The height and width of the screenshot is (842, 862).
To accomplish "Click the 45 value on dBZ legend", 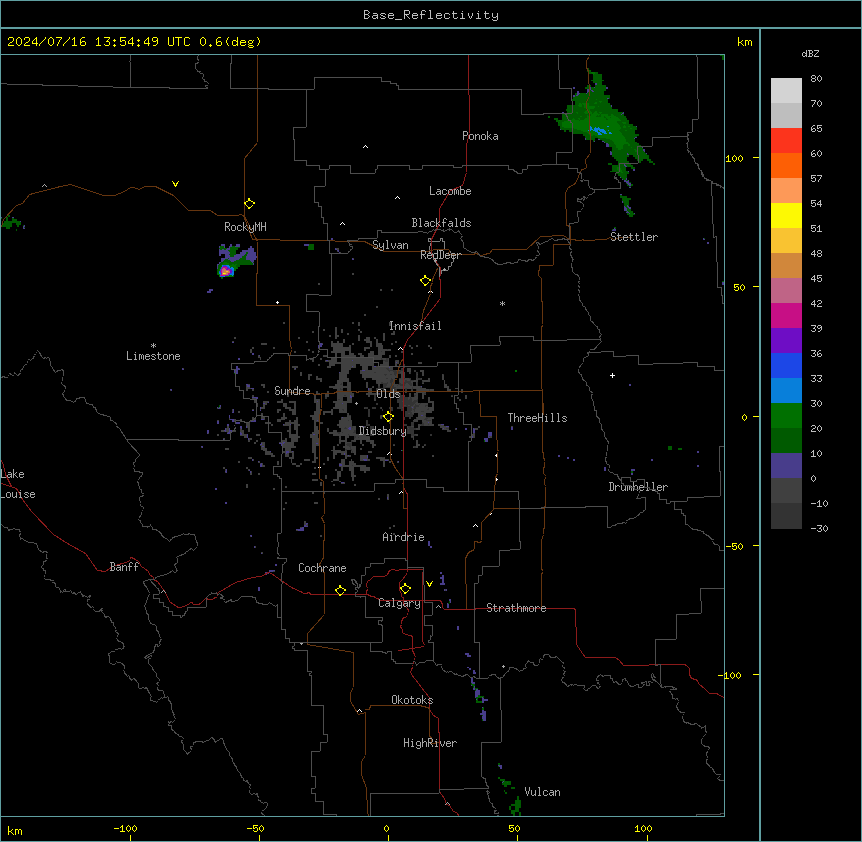I will pyautogui.click(x=816, y=279).
